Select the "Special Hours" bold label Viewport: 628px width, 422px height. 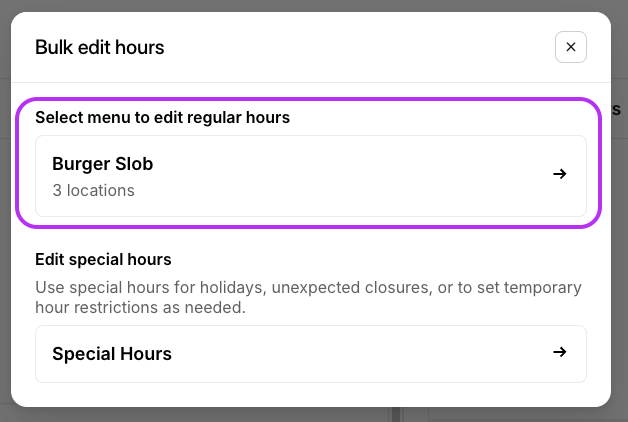point(112,353)
